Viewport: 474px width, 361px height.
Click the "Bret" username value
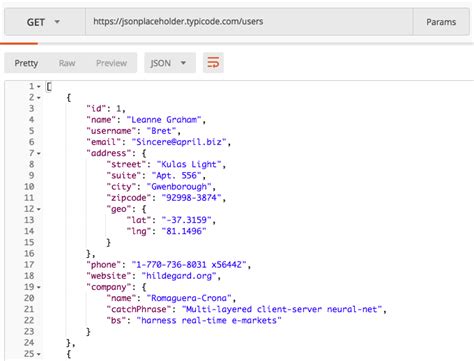tap(161, 131)
